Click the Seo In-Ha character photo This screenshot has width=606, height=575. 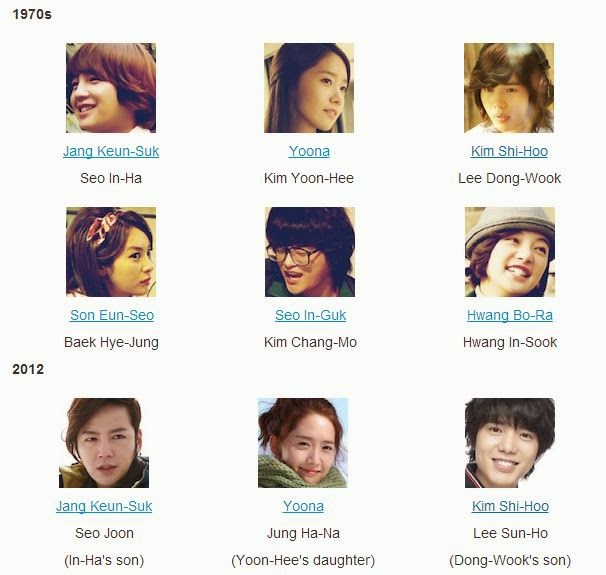pyautogui.click(x=111, y=88)
